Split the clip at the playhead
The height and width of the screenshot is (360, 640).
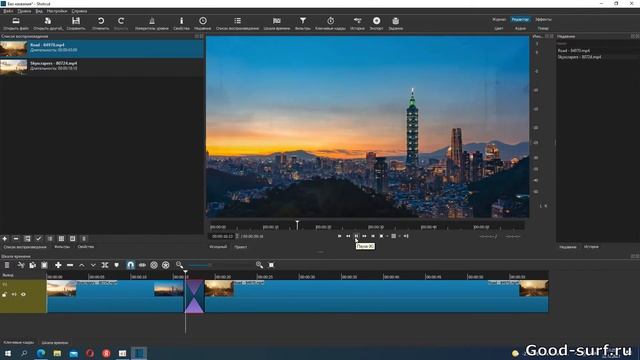tap(105, 265)
